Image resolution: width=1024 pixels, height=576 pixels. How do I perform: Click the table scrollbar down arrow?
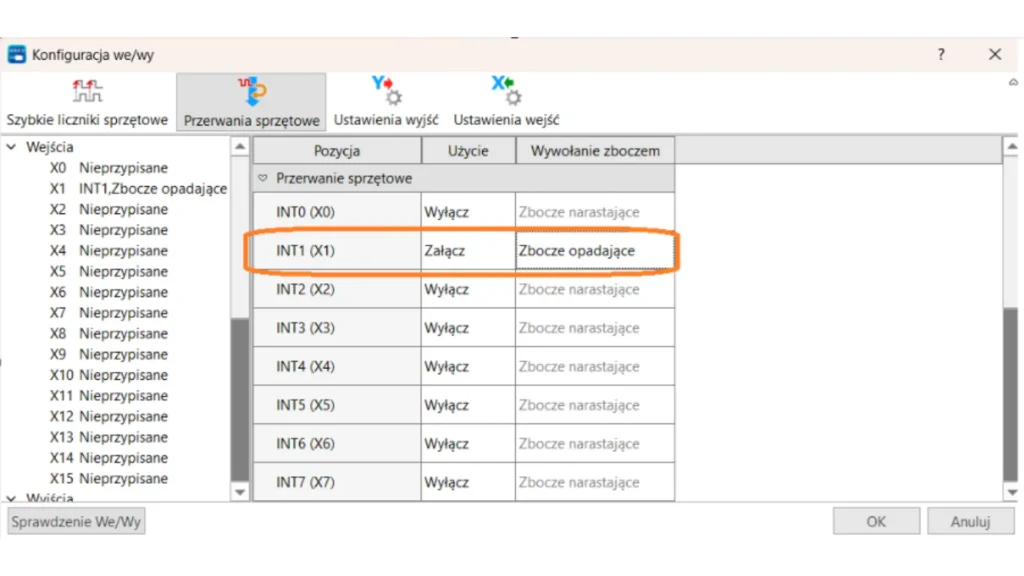click(x=1012, y=492)
